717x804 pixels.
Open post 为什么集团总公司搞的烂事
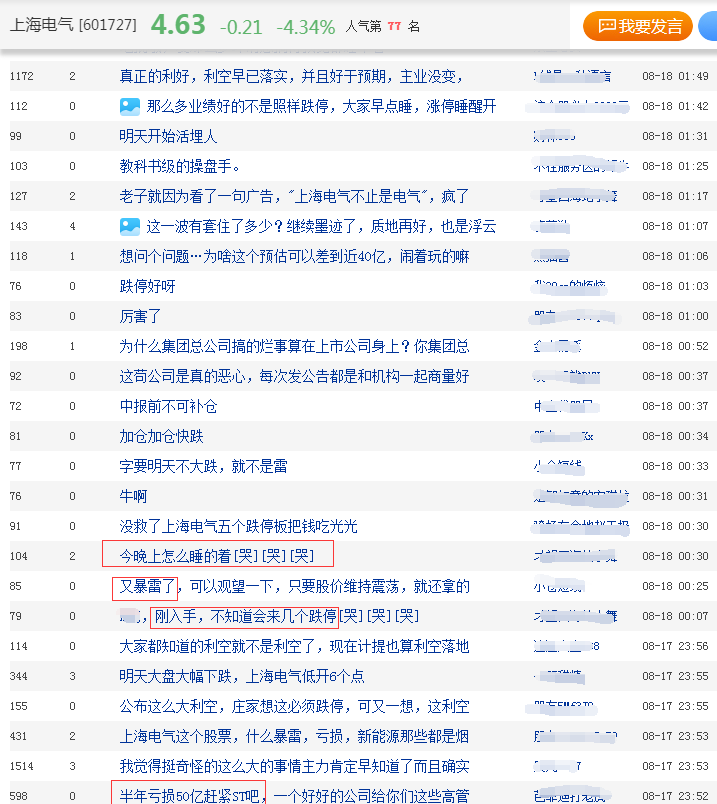294,347
